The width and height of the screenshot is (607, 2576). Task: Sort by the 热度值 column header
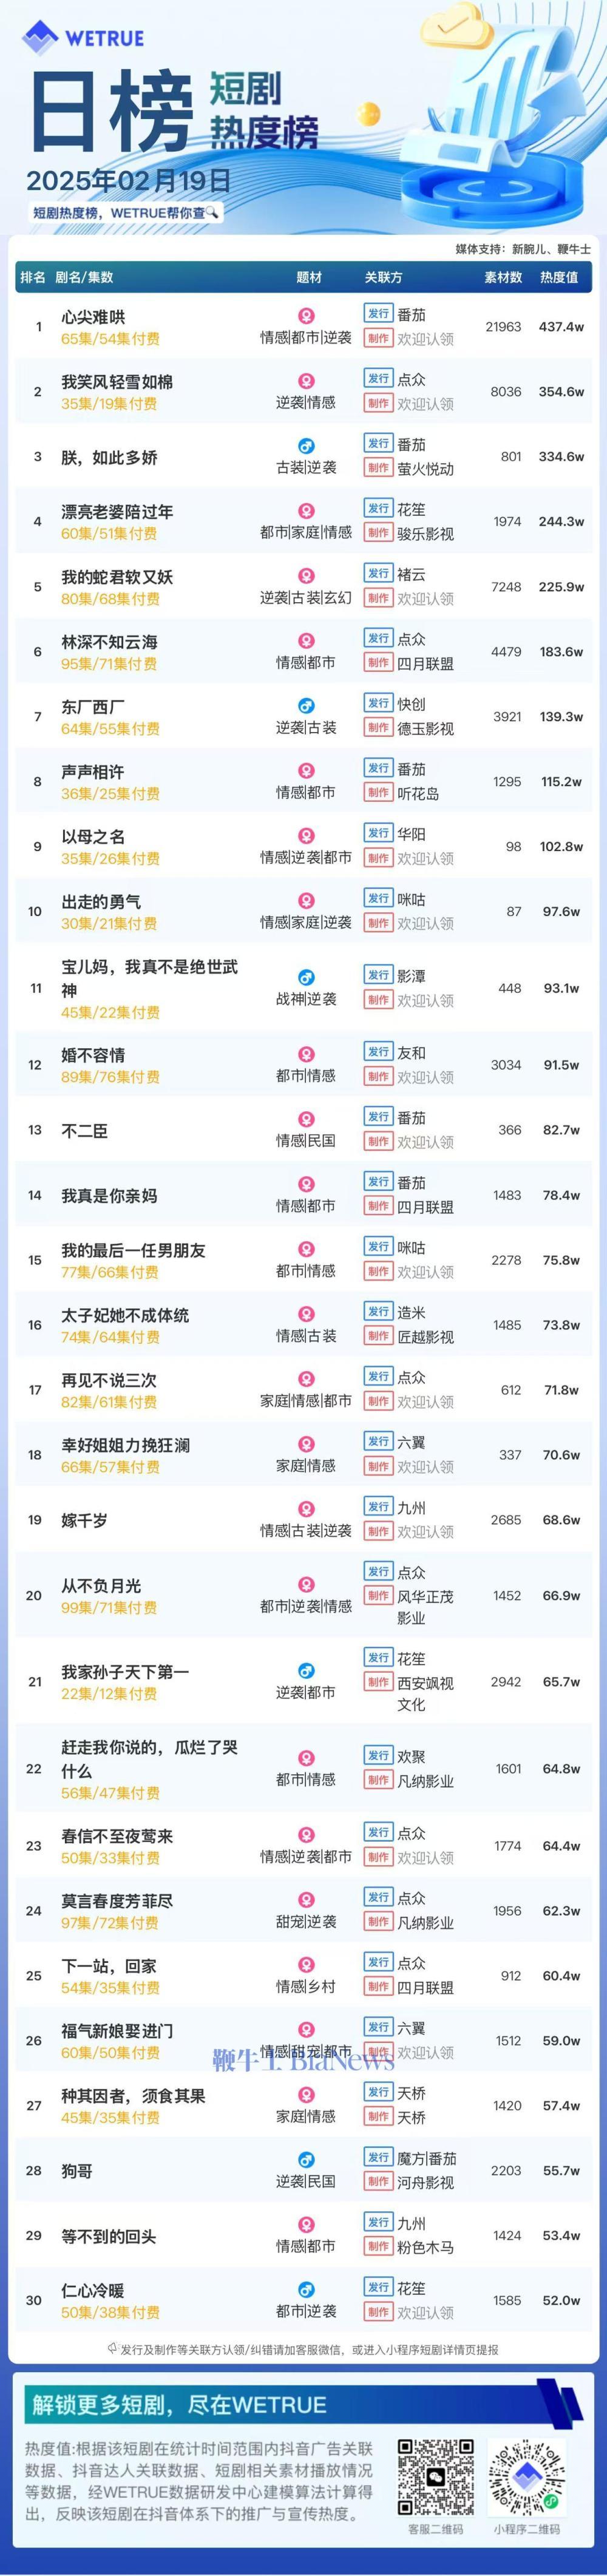pos(558,277)
